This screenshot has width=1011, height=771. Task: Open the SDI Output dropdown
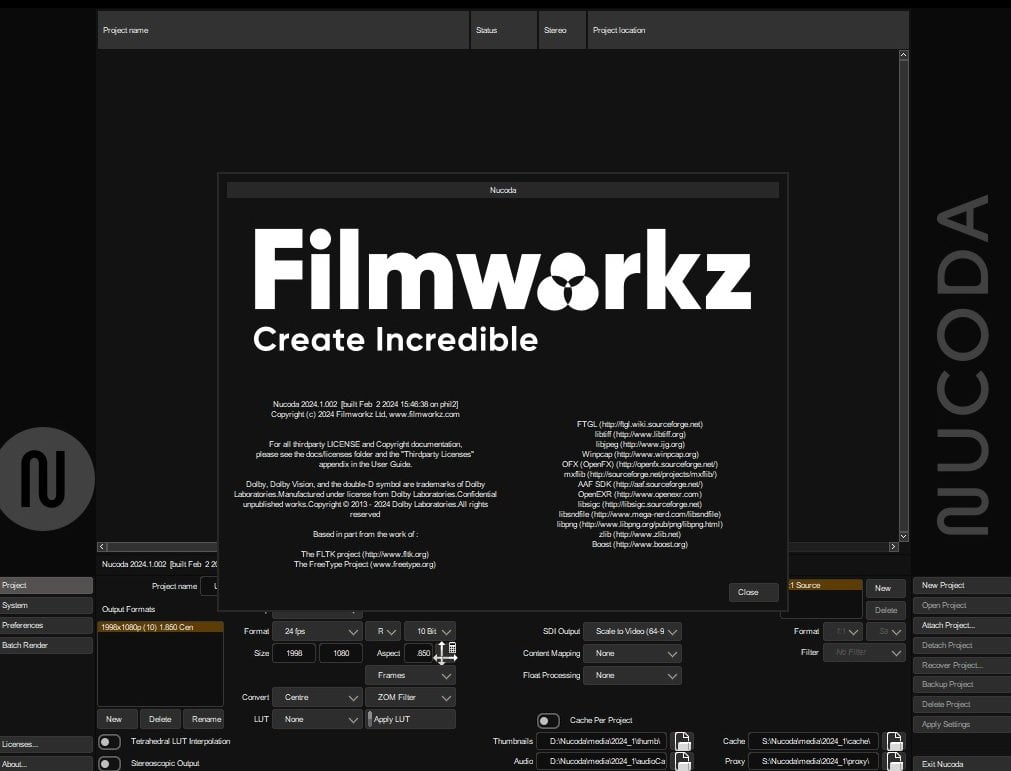point(632,631)
